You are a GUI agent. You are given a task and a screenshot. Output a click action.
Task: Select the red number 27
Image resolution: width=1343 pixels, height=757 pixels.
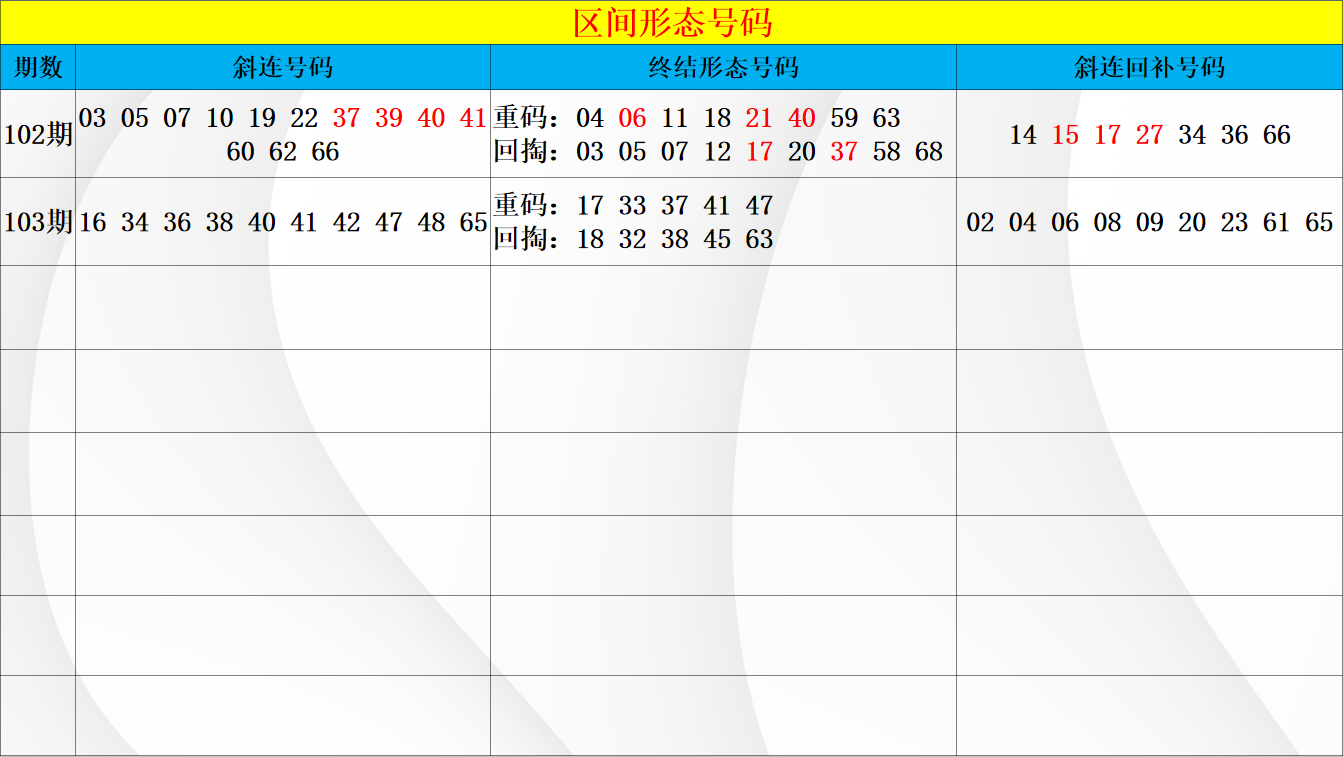(x=1150, y=135)
